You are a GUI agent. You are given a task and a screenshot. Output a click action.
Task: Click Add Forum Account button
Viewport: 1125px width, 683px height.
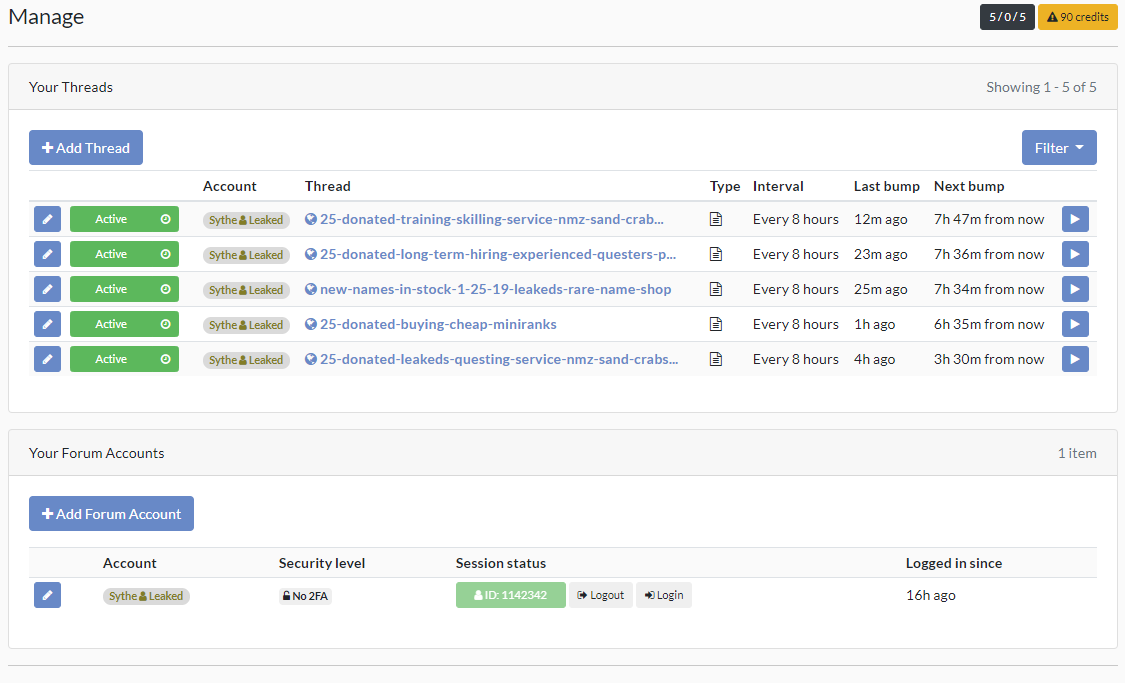coord(111,514)
